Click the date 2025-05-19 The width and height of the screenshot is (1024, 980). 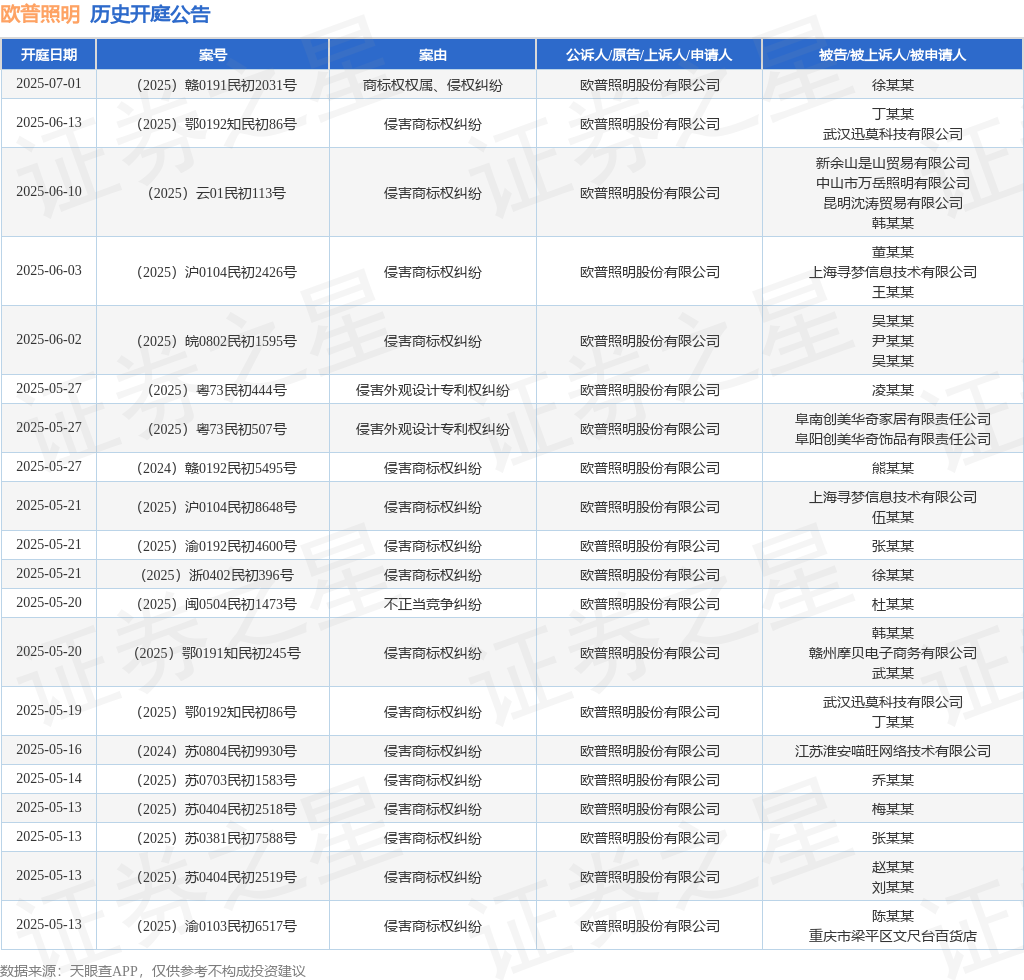49,710
